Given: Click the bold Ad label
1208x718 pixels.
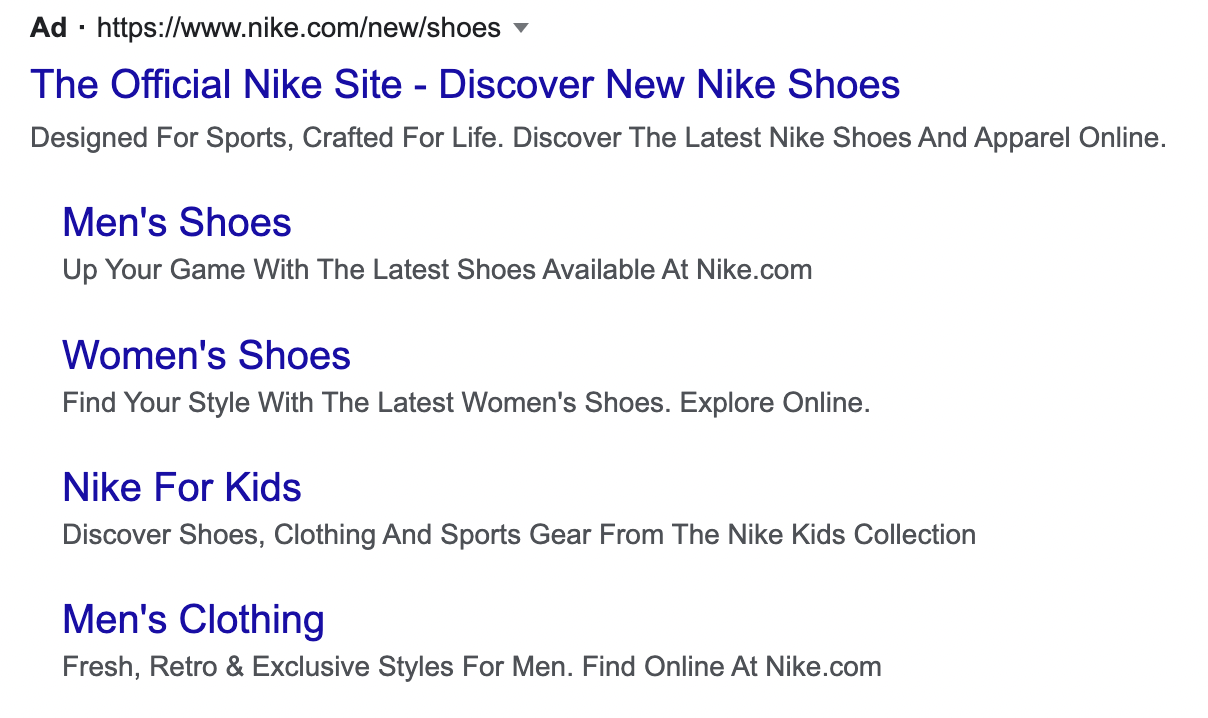Looking at the screenshot, I should pos(48,27).
